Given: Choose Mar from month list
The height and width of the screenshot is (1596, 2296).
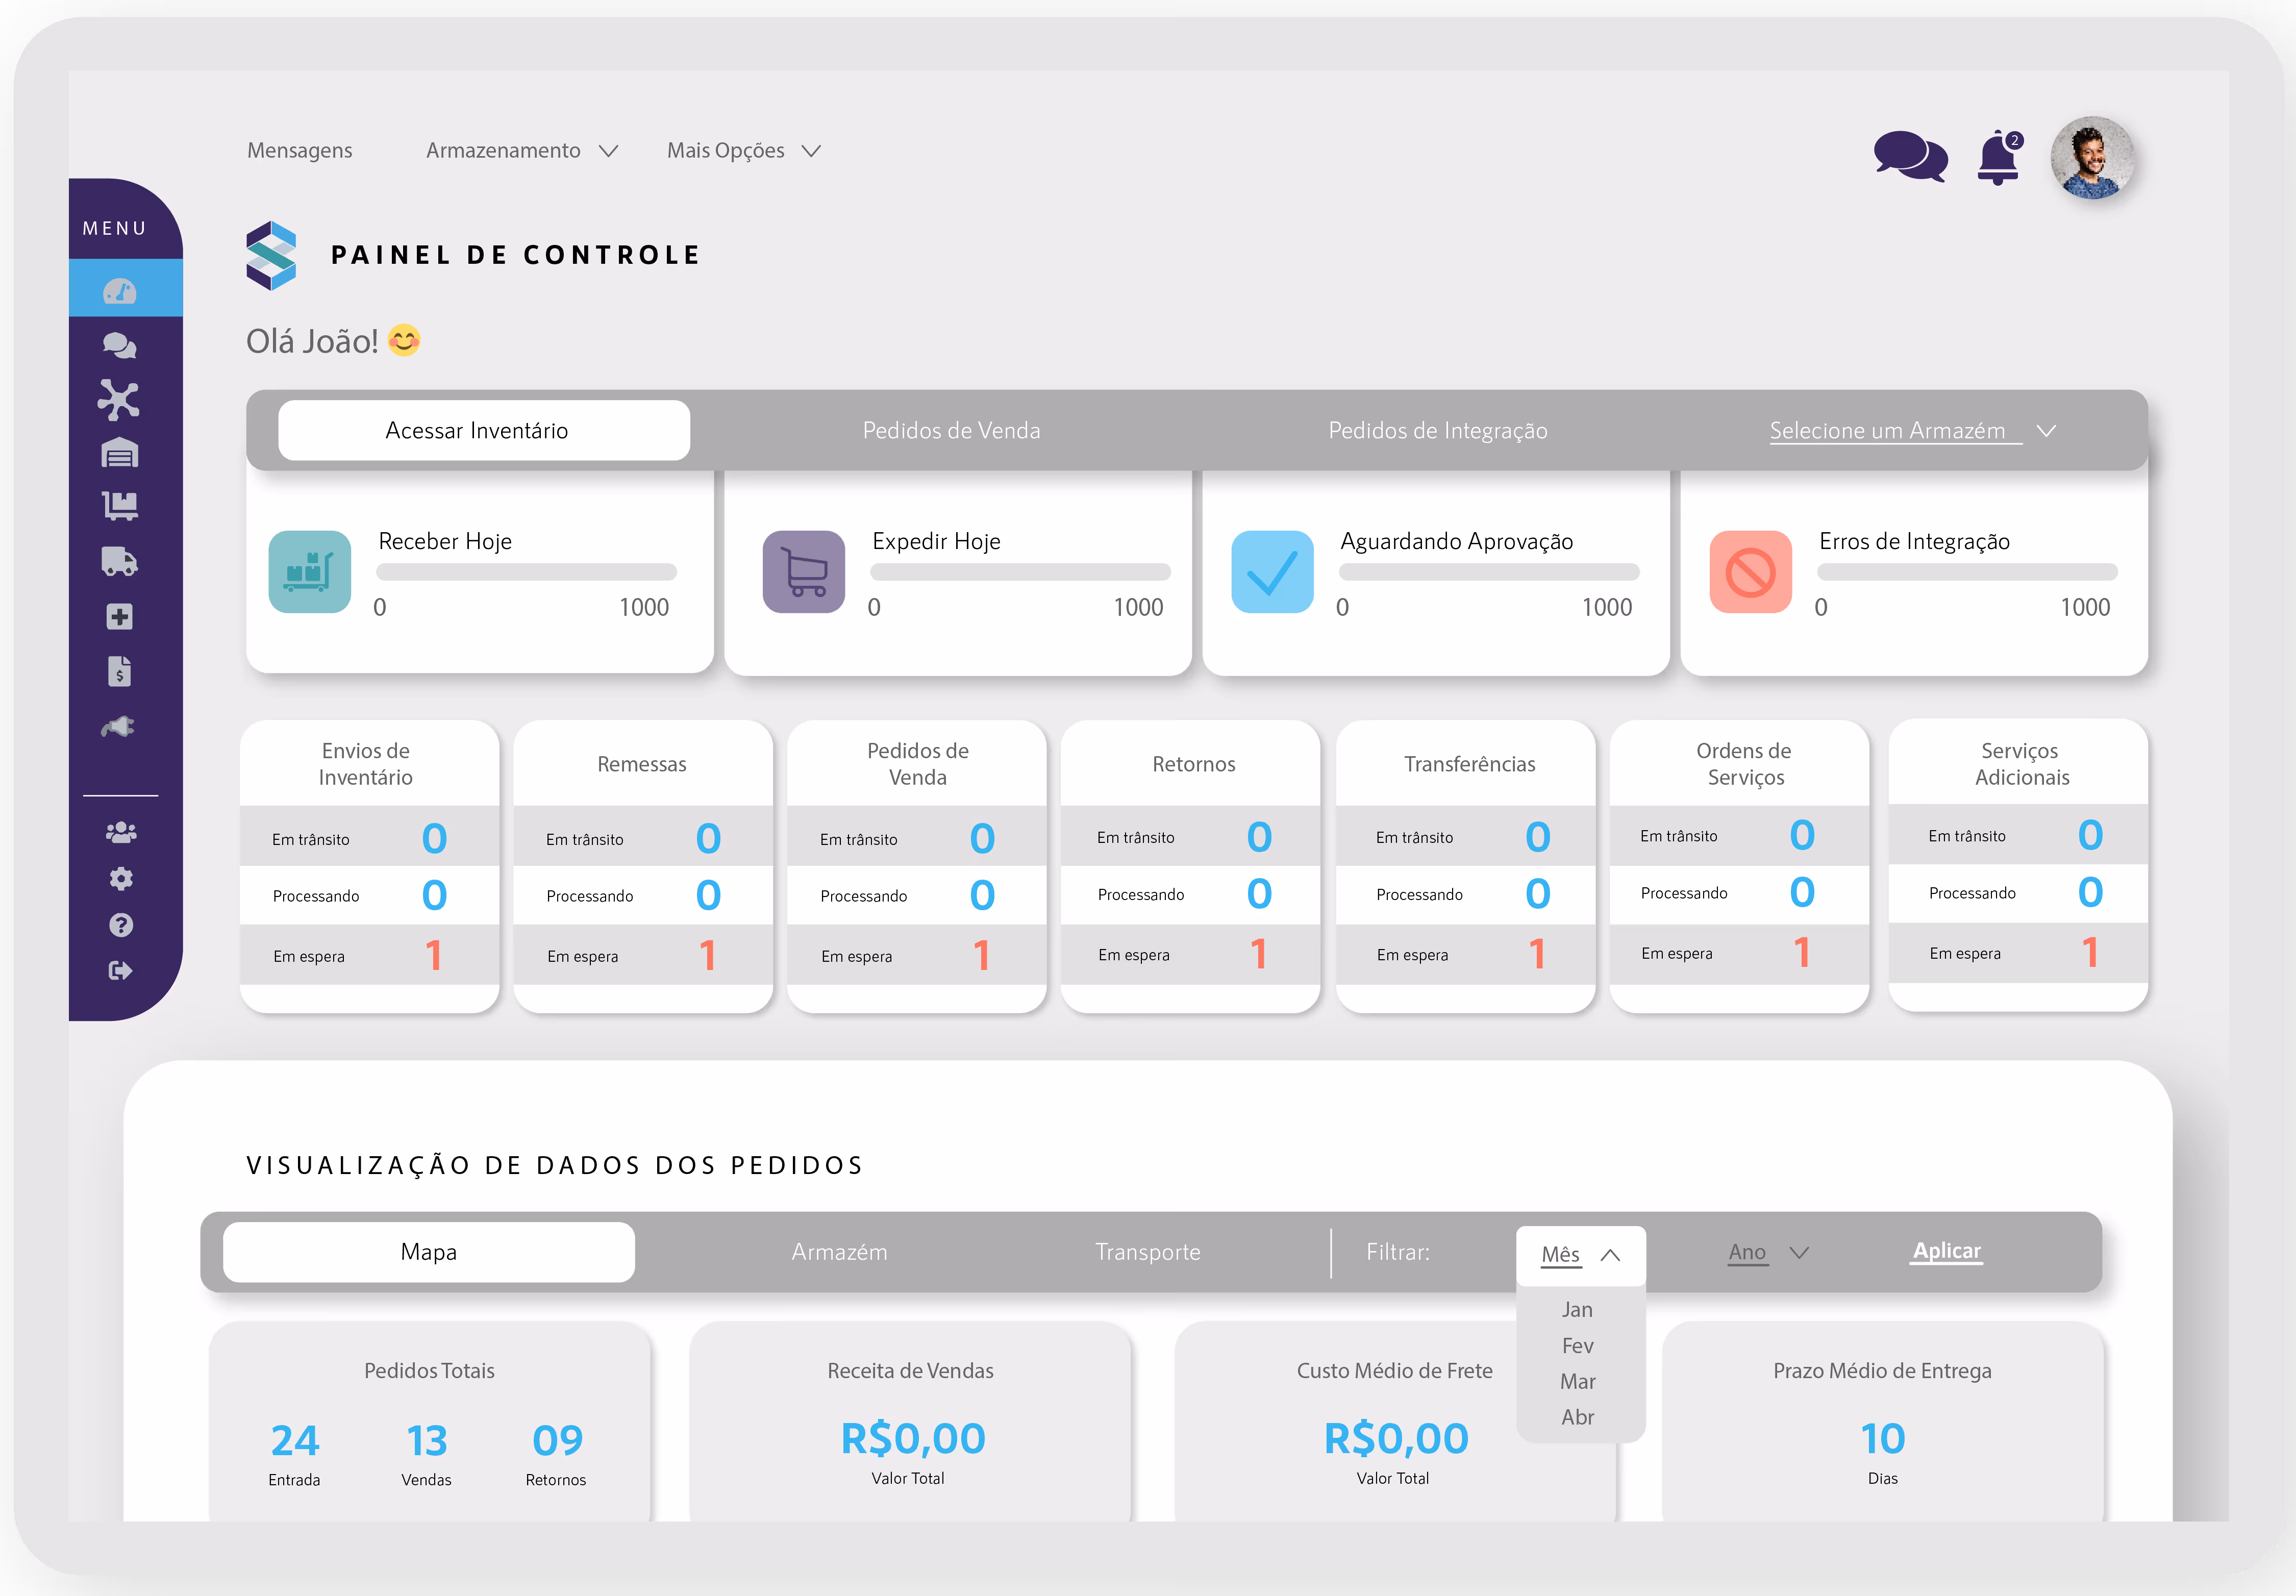Looking at the screenshot, I should [x=1577, y=1381].
